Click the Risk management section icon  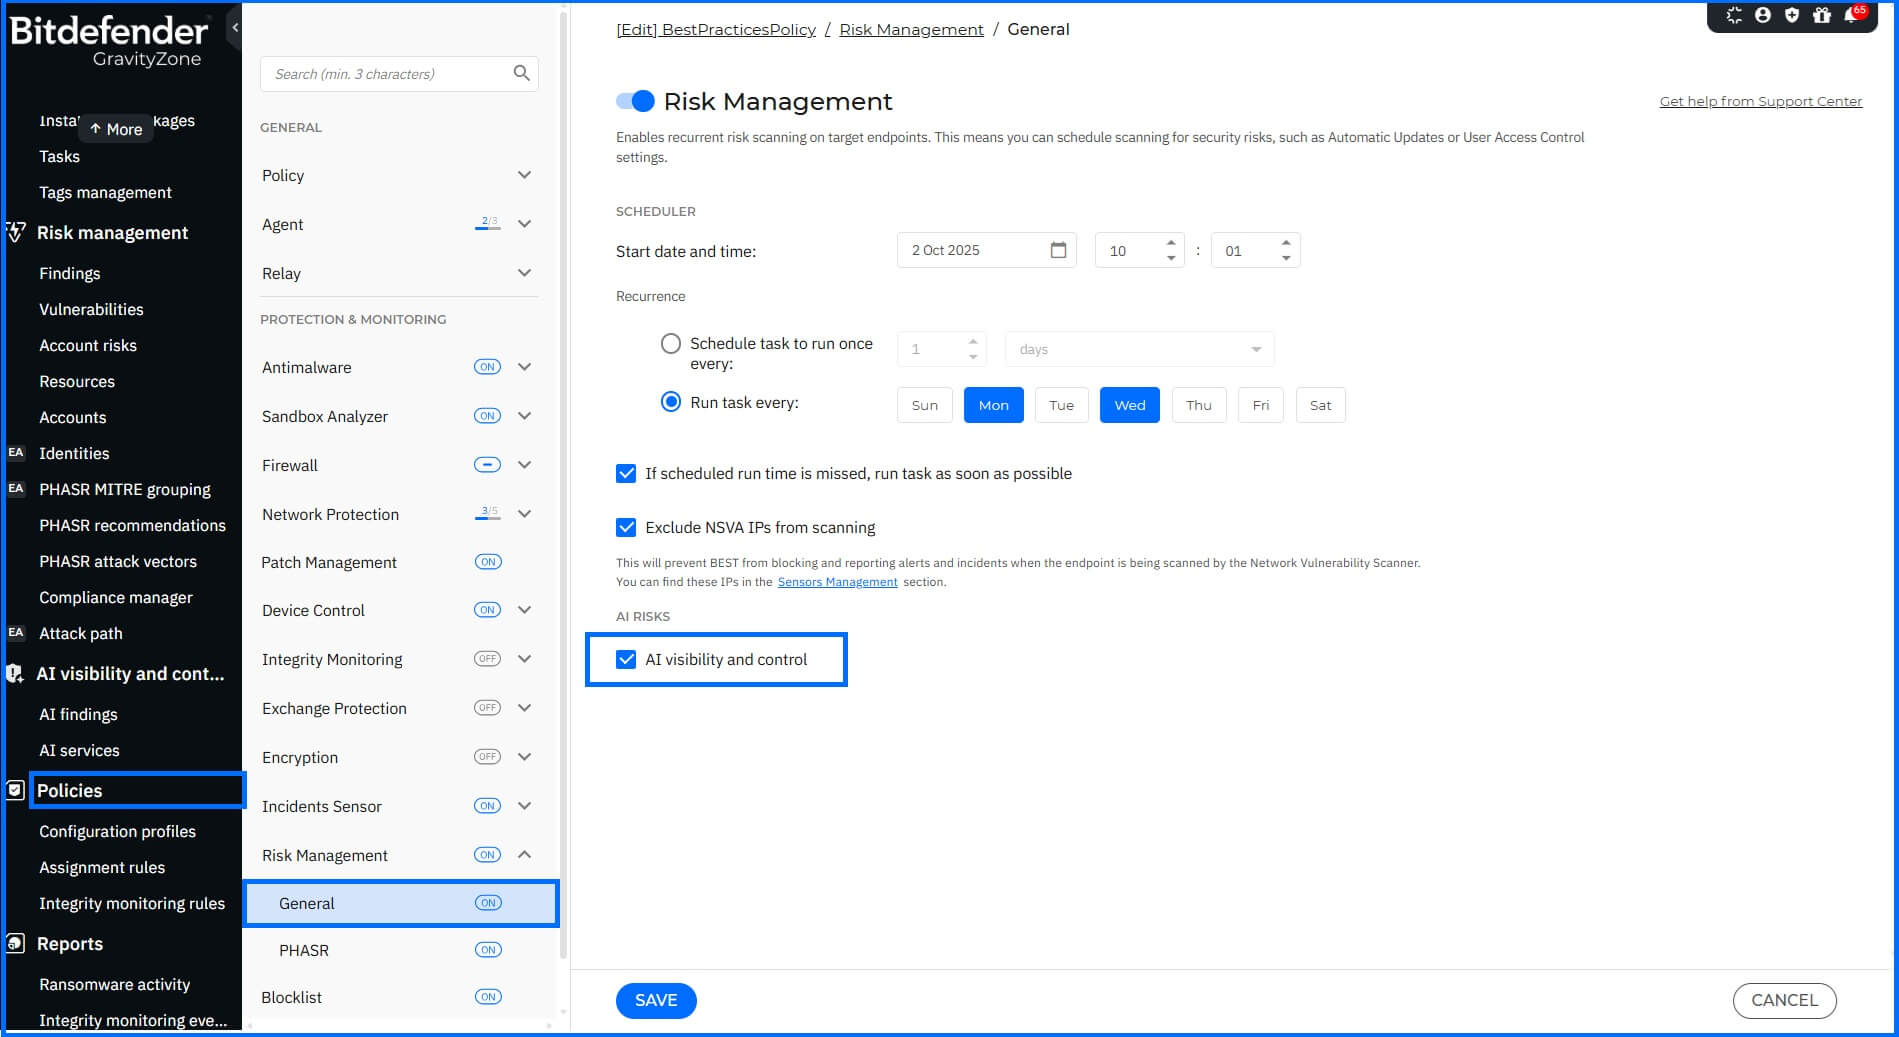pyautogui.click(x=15, y=232)
